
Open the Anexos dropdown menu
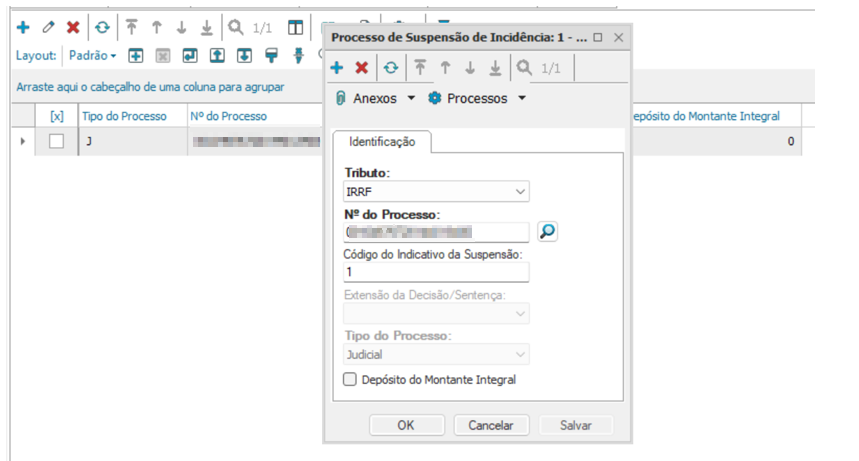[x=375, y=98]
